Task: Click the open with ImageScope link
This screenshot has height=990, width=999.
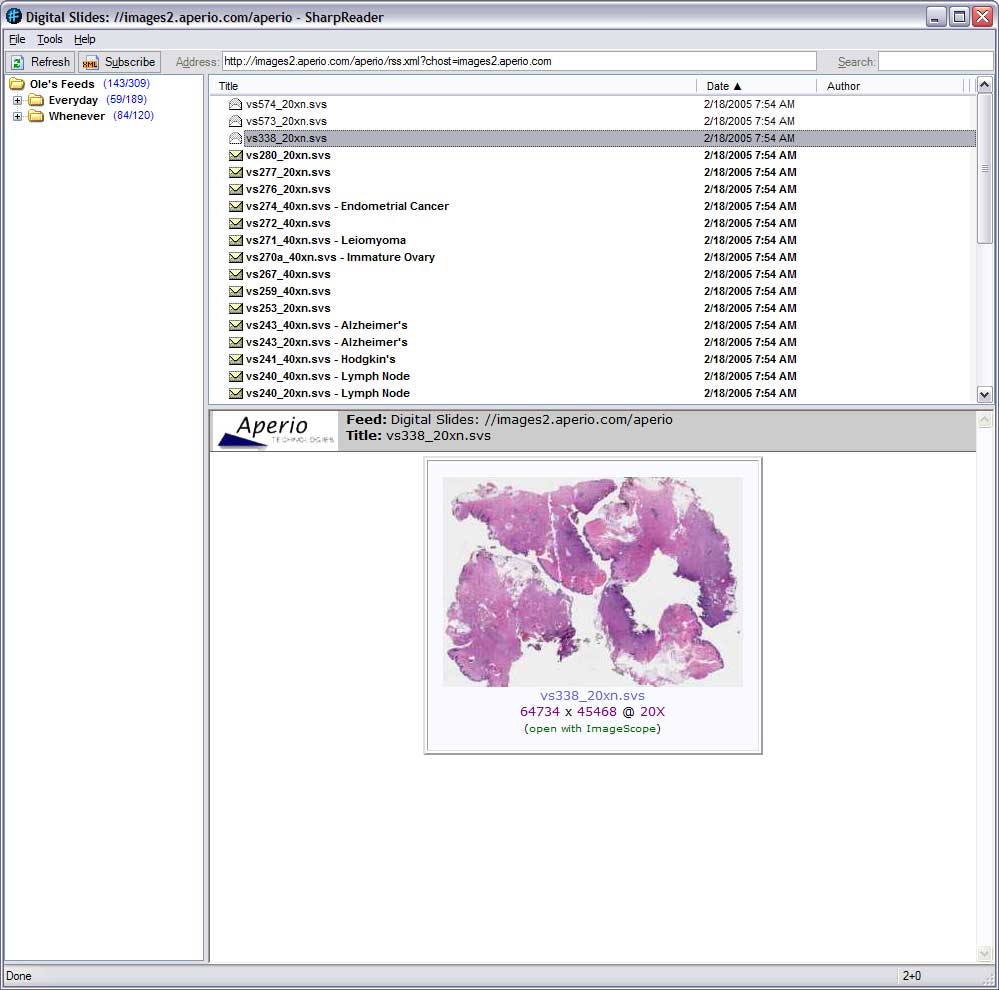Action: [x=592, y=728]
